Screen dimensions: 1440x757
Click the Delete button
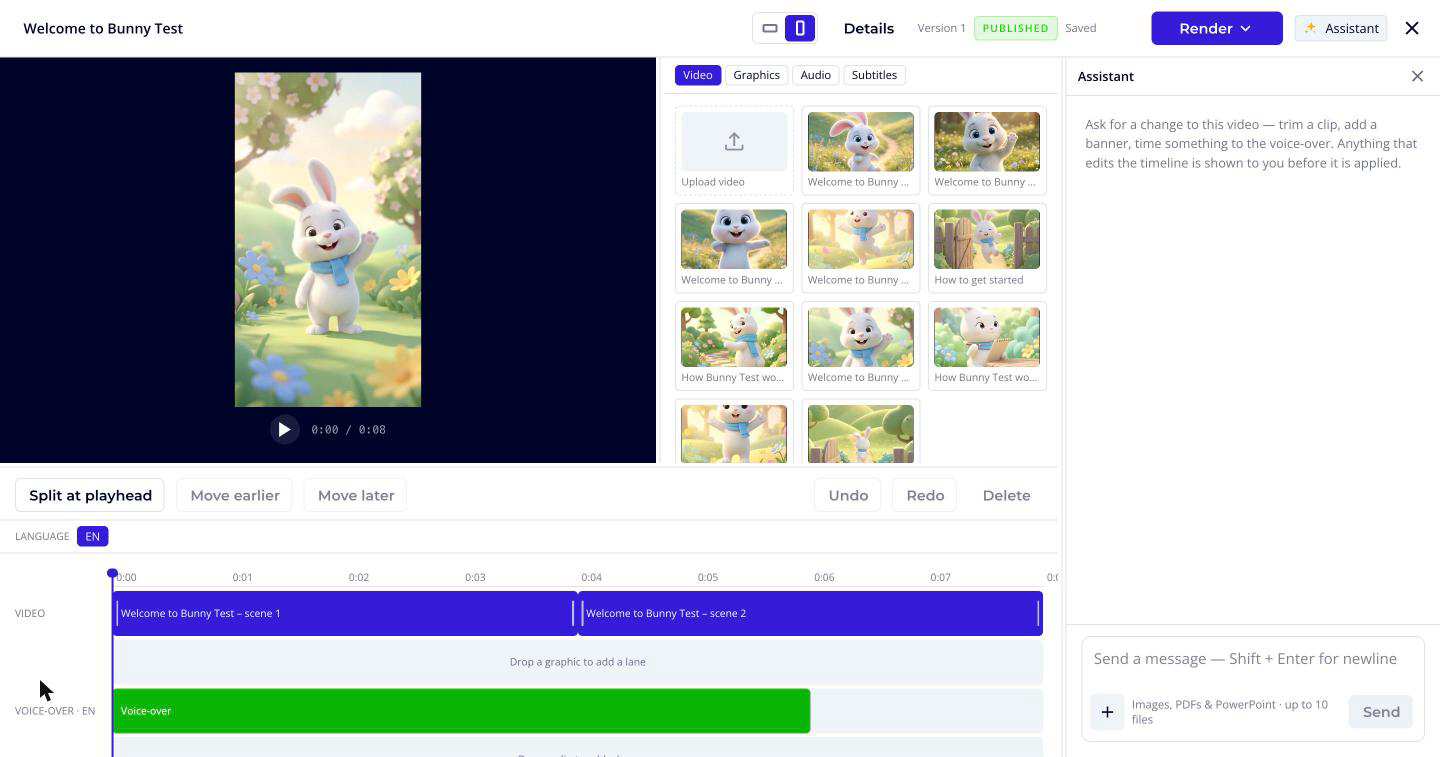1006,495
